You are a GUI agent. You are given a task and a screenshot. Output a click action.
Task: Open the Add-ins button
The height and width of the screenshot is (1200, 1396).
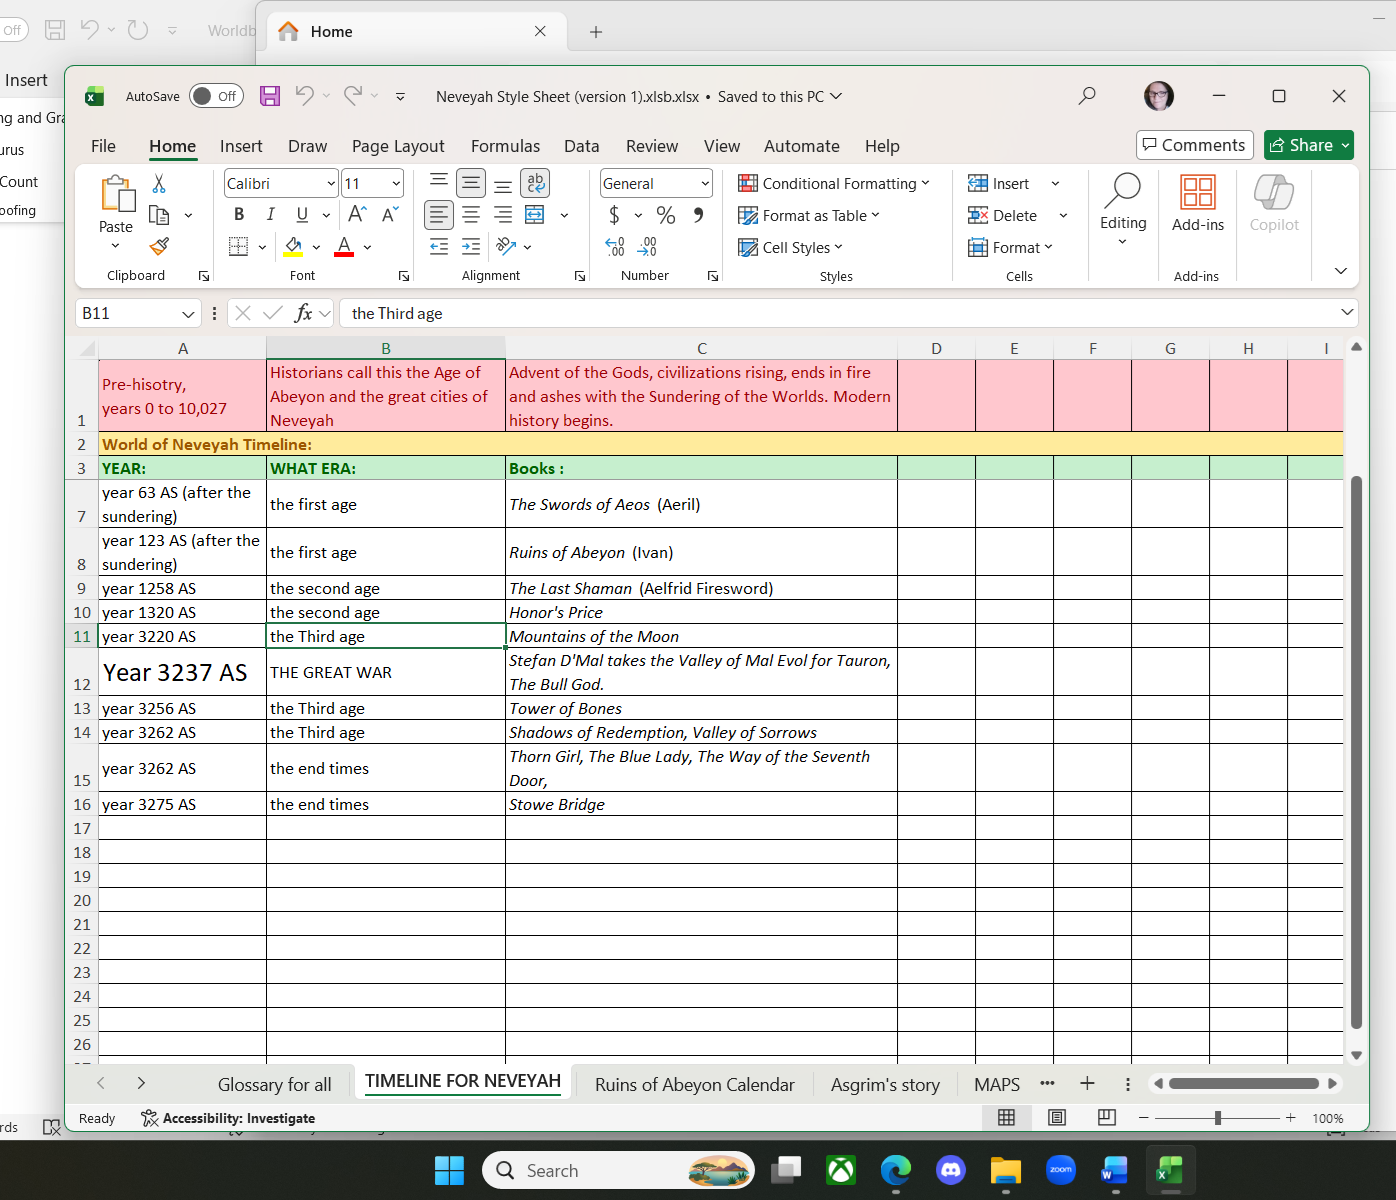pyautogui.click(x=1197, y=203)
